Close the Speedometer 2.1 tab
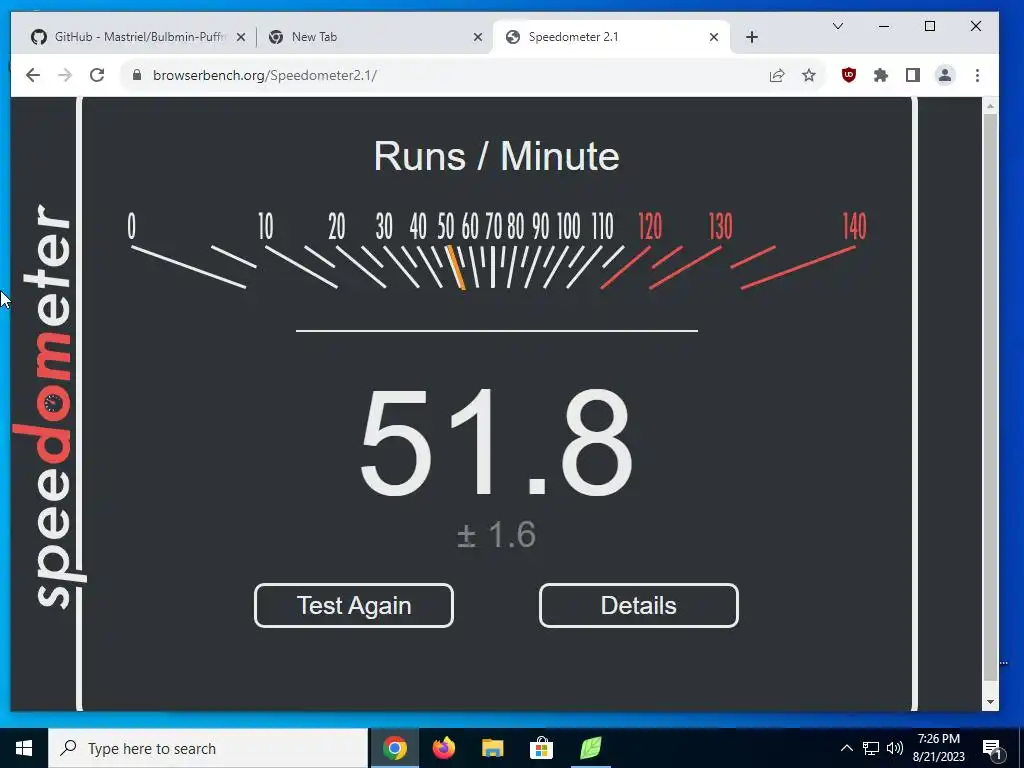The width and height of the screenshot is (1024, 768). pos(714,37)
